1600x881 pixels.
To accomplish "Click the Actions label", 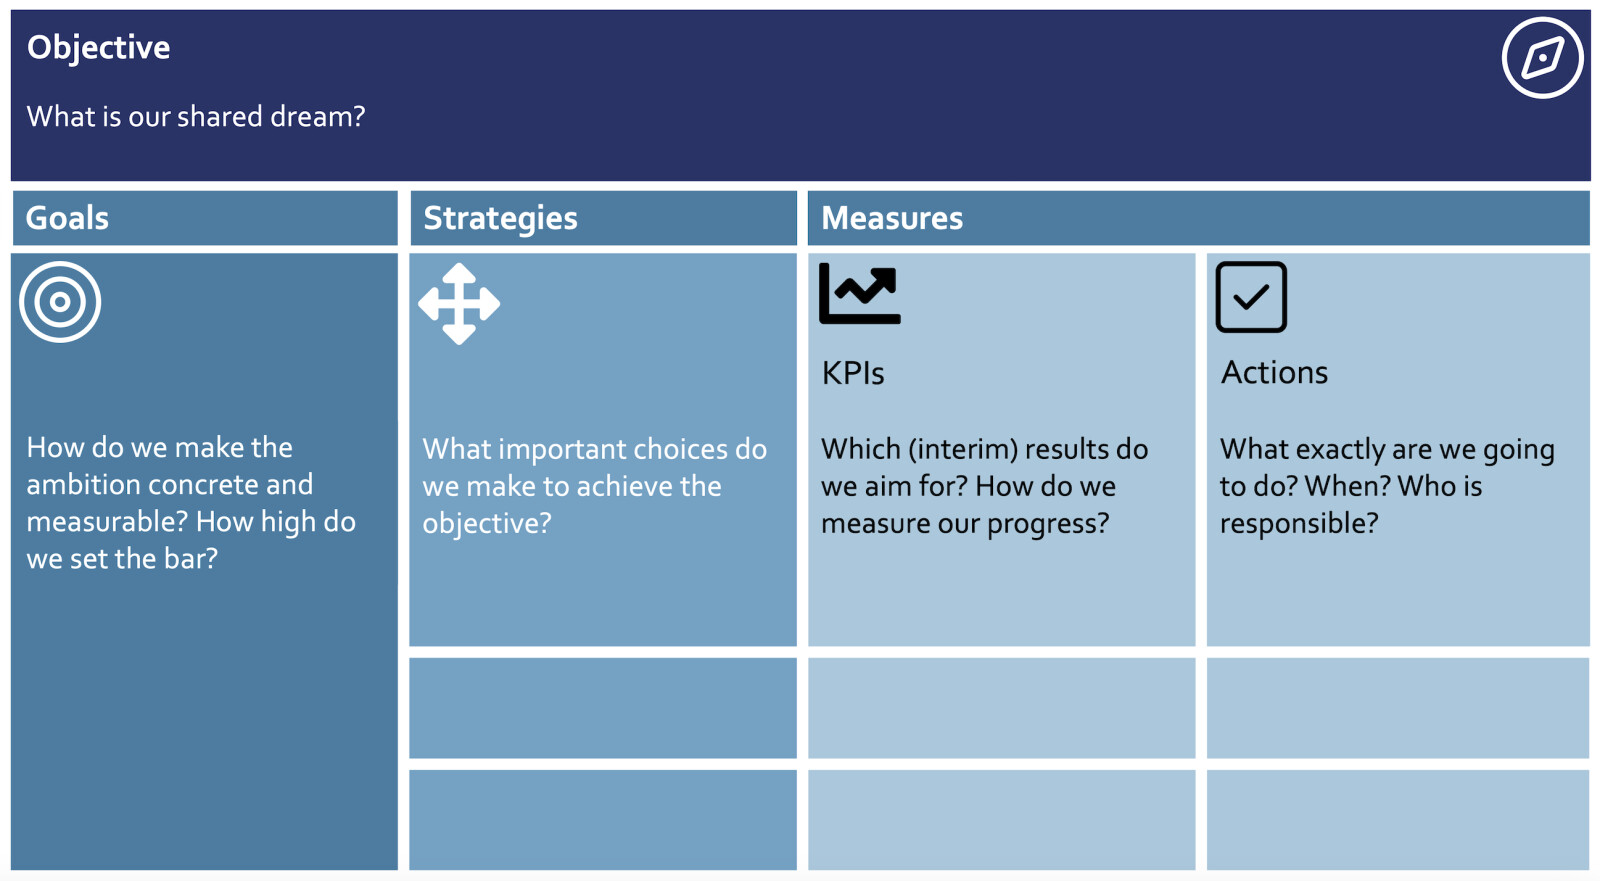I will click(1274, 373).
